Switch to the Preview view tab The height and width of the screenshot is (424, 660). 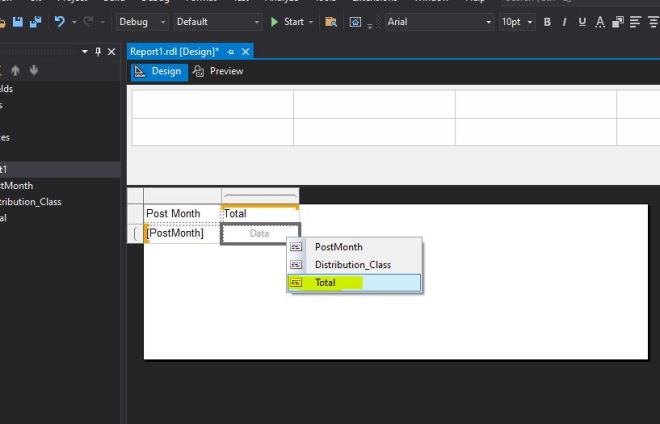[x=218, y=71]
